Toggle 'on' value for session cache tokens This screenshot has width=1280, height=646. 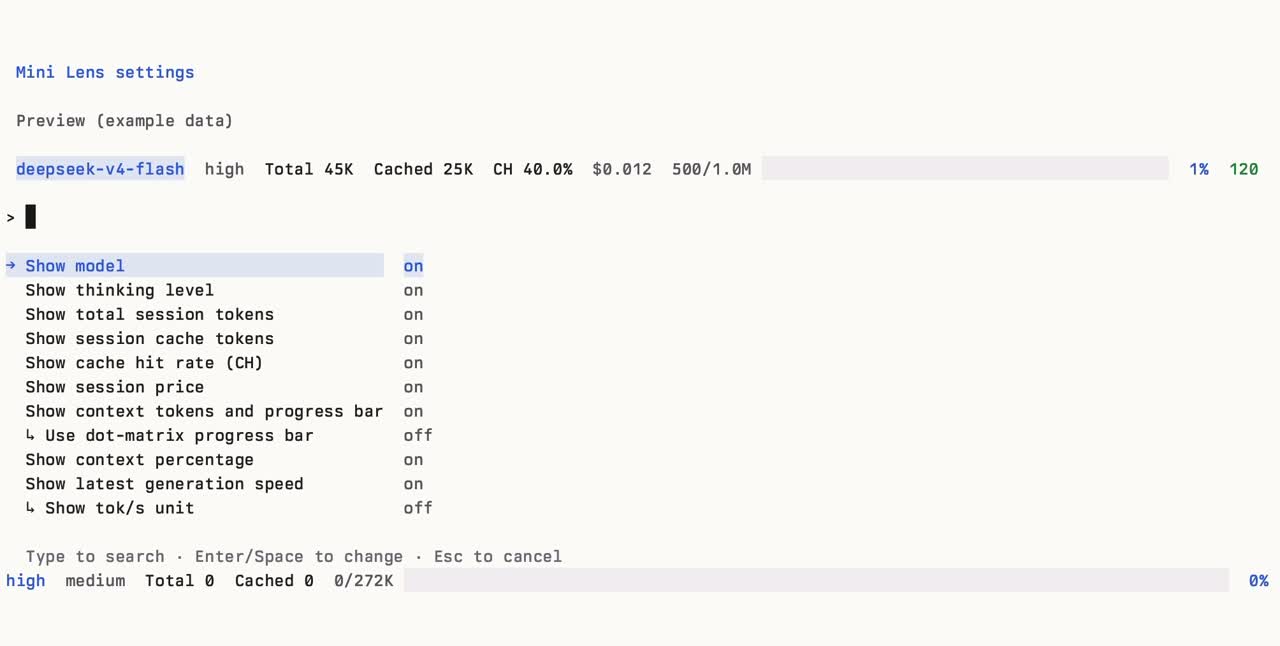pyautogui.click(x=413, y=339)
